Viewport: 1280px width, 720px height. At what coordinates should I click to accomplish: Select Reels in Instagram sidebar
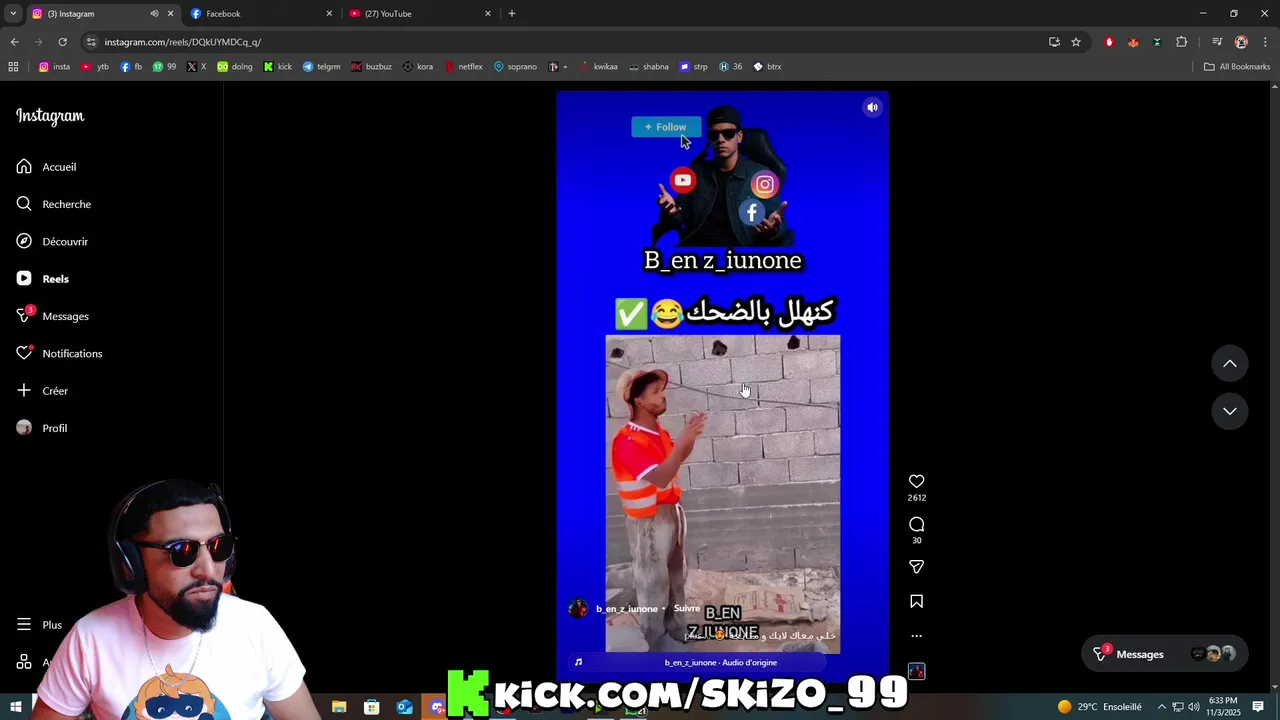(x=43, y=279)
